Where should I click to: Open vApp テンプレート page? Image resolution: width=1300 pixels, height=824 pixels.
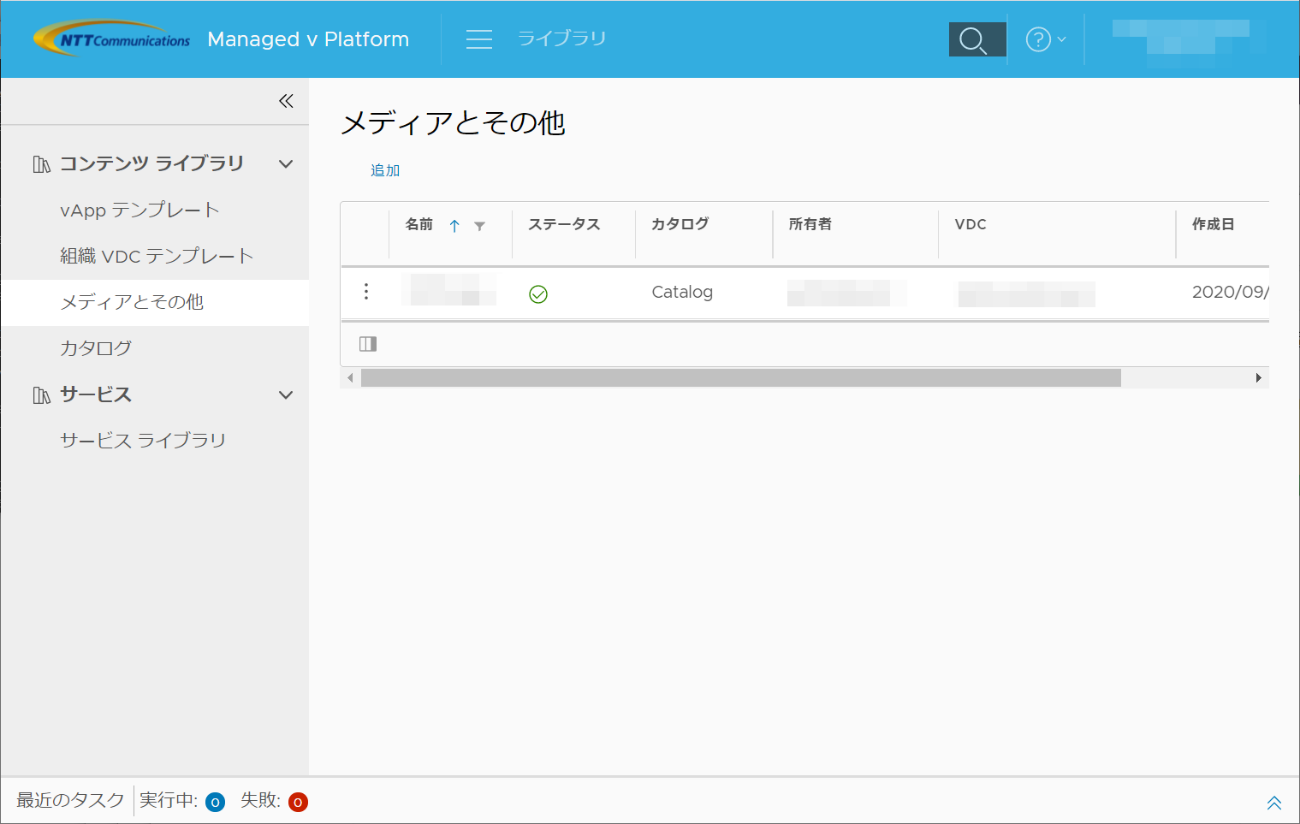(140, 210)
